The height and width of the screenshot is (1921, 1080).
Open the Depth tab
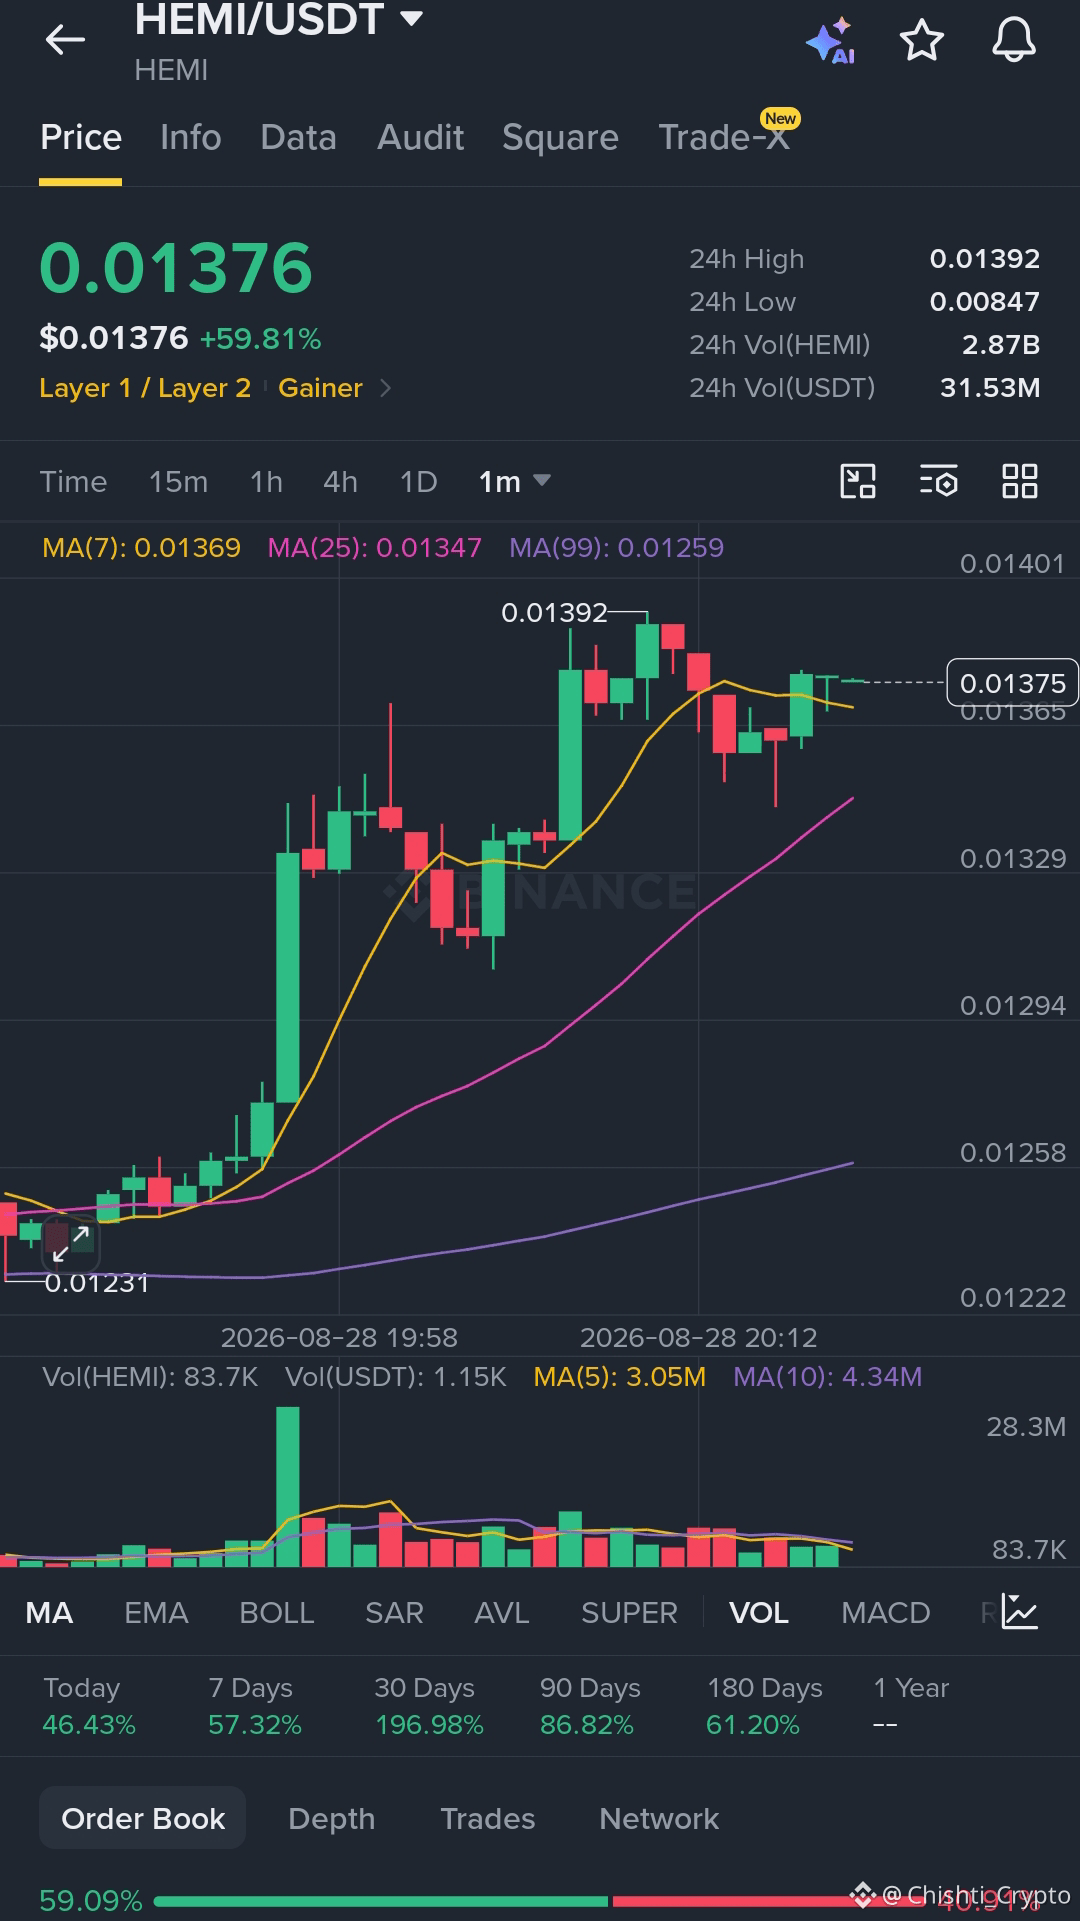pos(331,1818)
